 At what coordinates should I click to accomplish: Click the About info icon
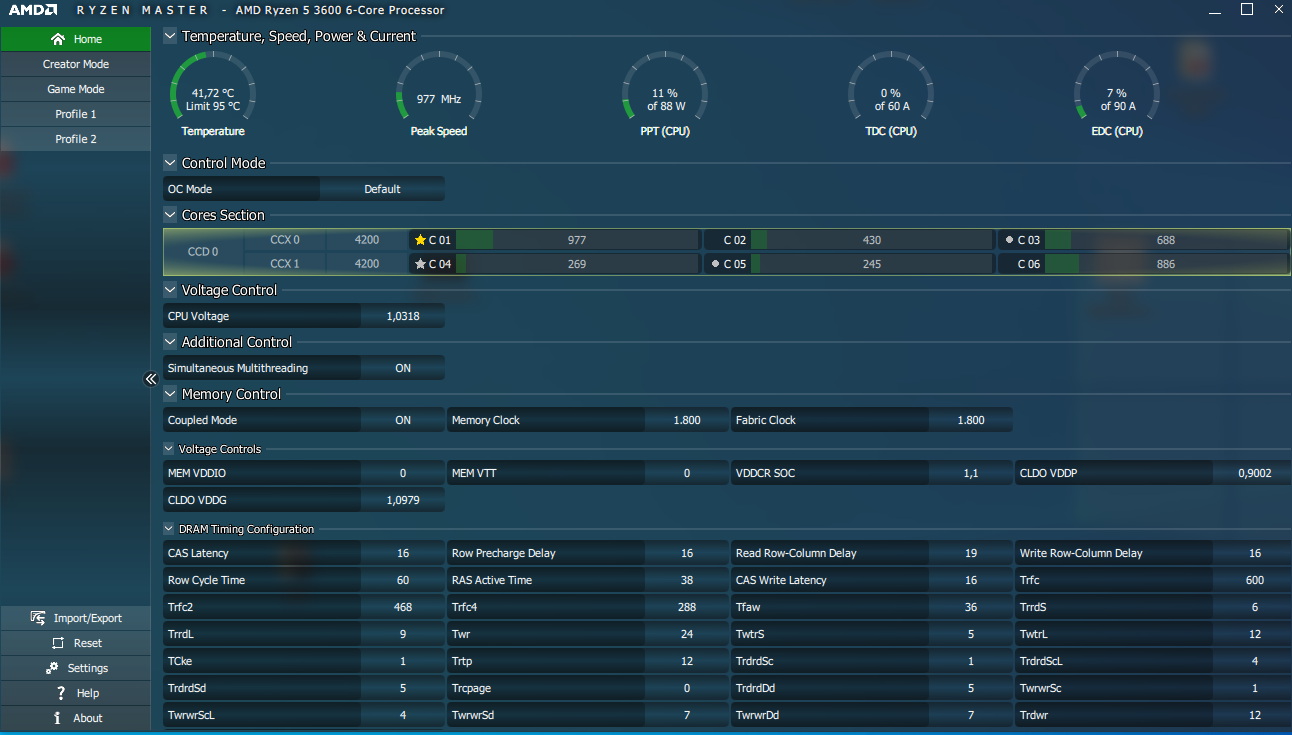[x=58, y=718]
